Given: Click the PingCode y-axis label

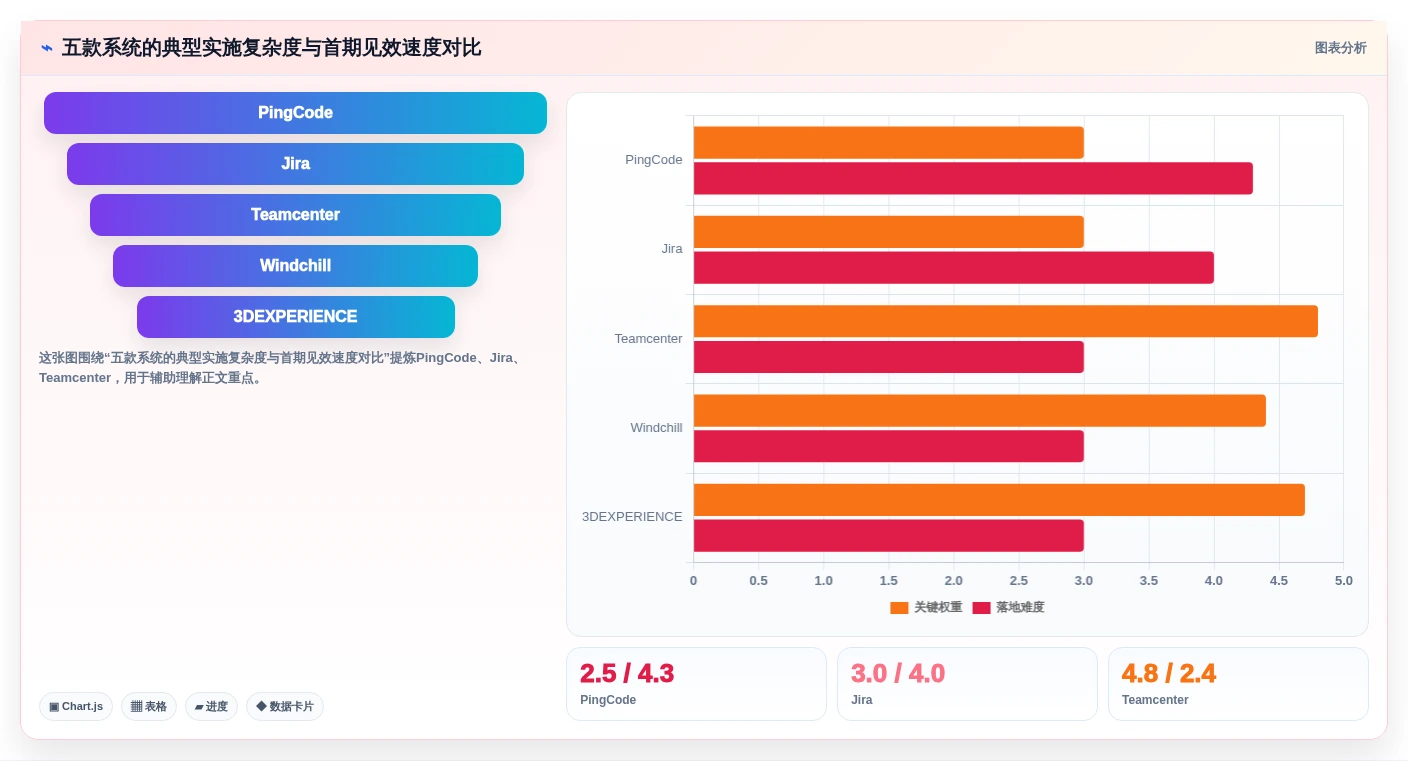Looking at the screenshot, I should point(654,160).
